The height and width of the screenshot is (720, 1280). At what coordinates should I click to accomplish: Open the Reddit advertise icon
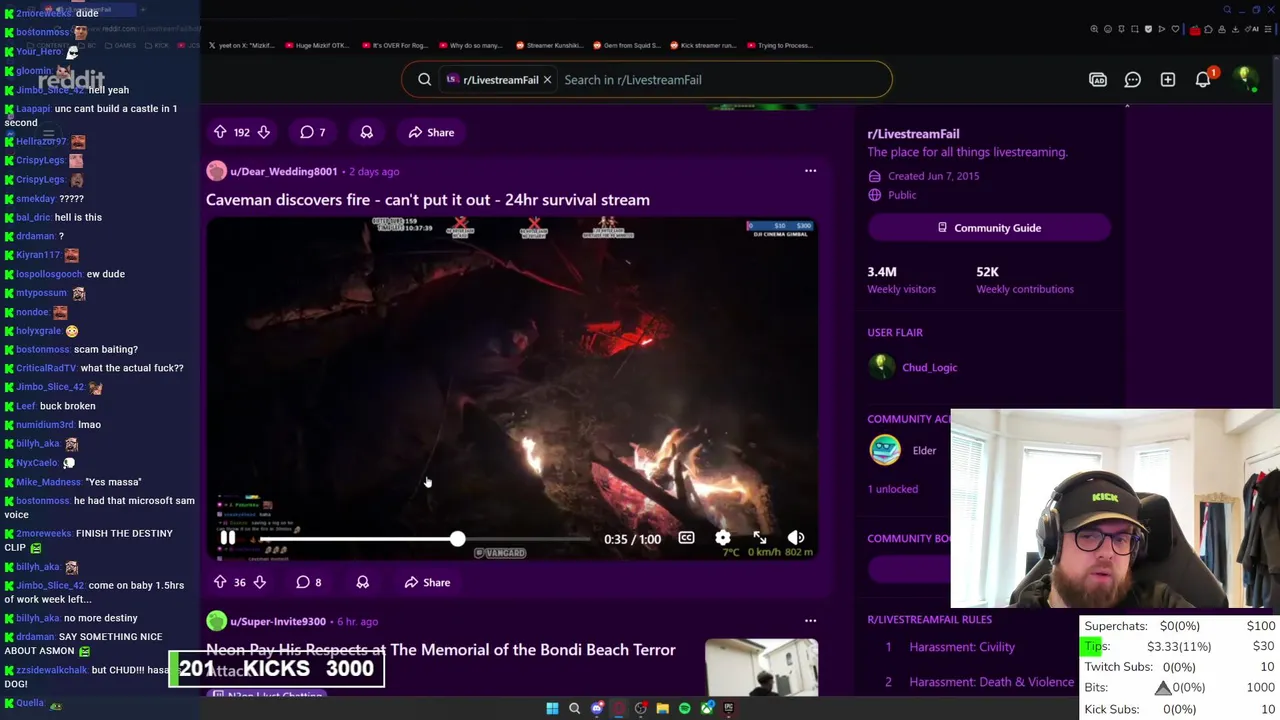1098,80
